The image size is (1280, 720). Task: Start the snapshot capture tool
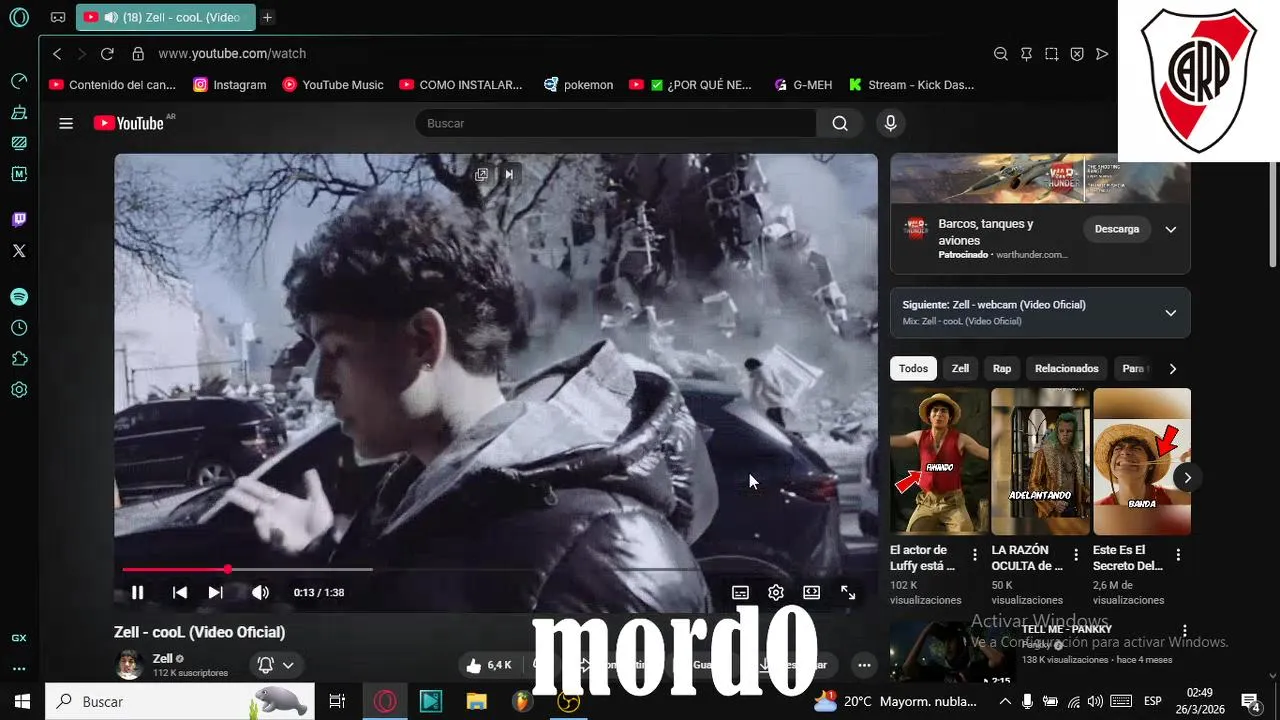pyautogui.click(x=1052, y=54)
